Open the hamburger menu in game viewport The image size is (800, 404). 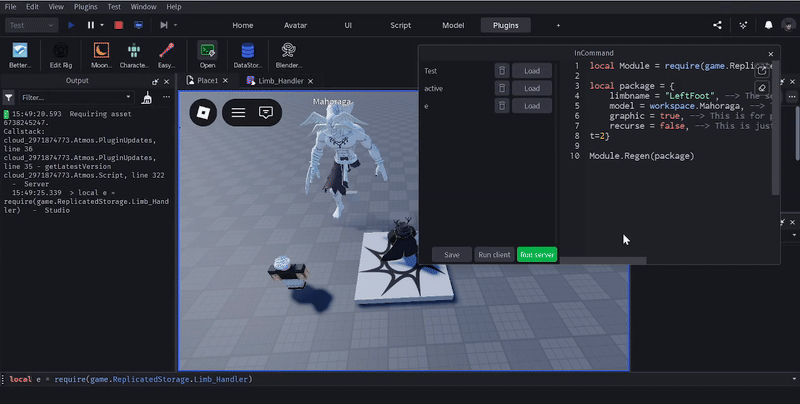coord(238,112)
